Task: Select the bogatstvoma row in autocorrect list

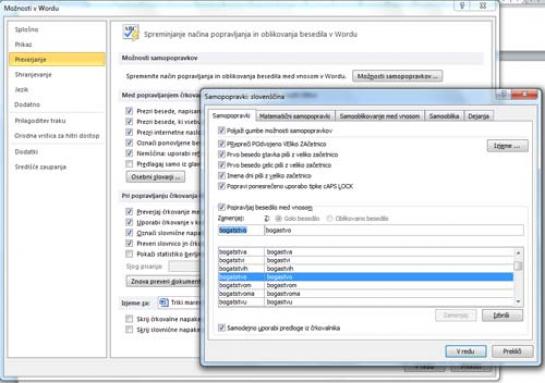Action: tap(366, 294)
